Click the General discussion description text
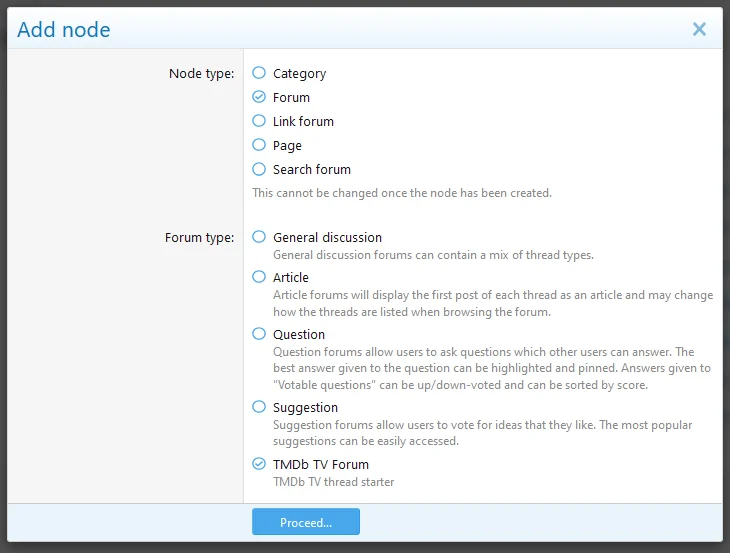Screen dimensions: 730x553 coord(433,255)
